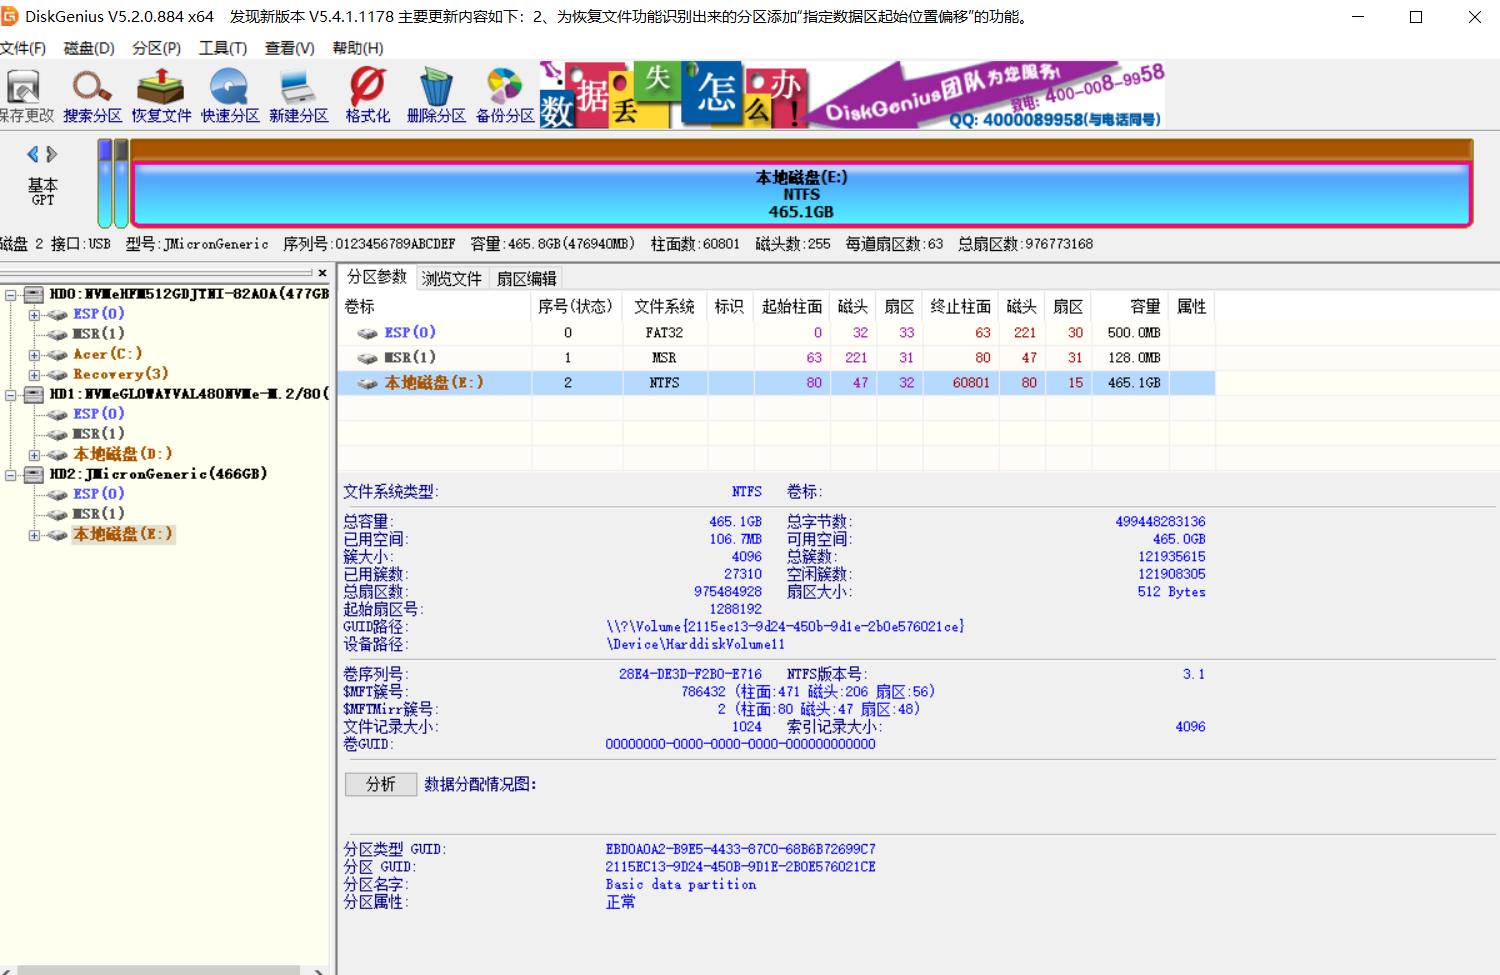1500x975 pixels.
Task: Switch to the 浏览文件 tab
Action: point(452,277)
